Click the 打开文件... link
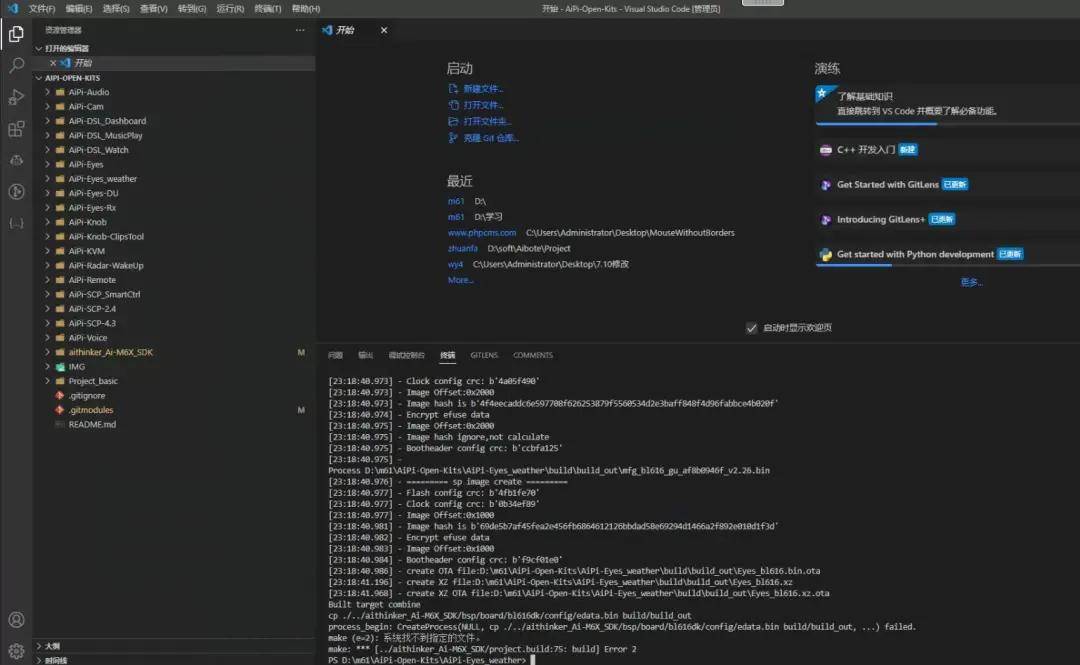1080x665 pixels. coord(483,105)
